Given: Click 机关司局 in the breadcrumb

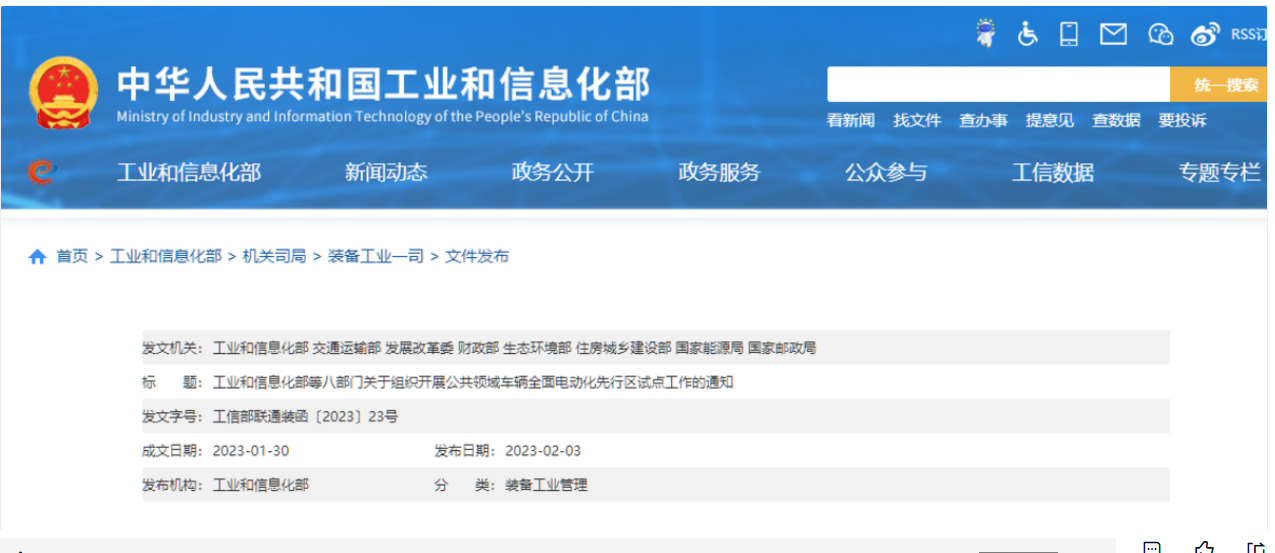Looking at the screenshot, I should click(x=274, y=257).
